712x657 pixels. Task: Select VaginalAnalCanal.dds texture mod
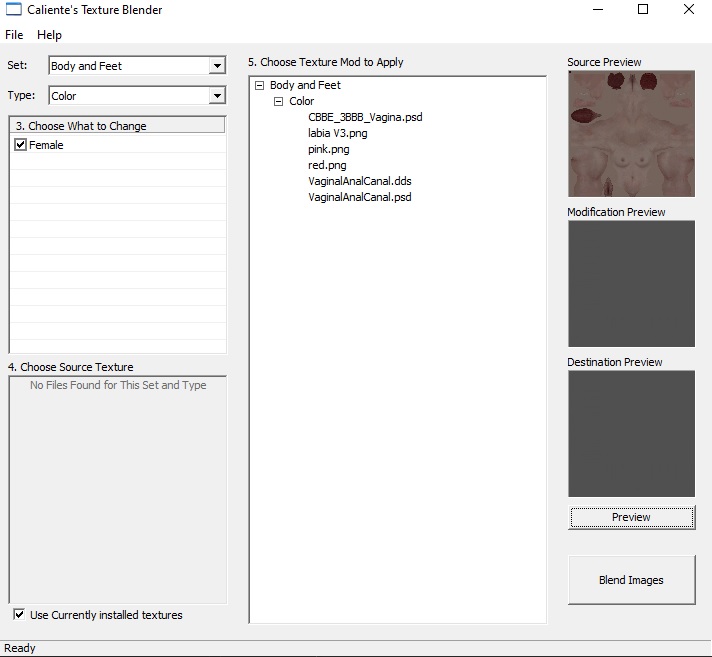tap(360, 181)
